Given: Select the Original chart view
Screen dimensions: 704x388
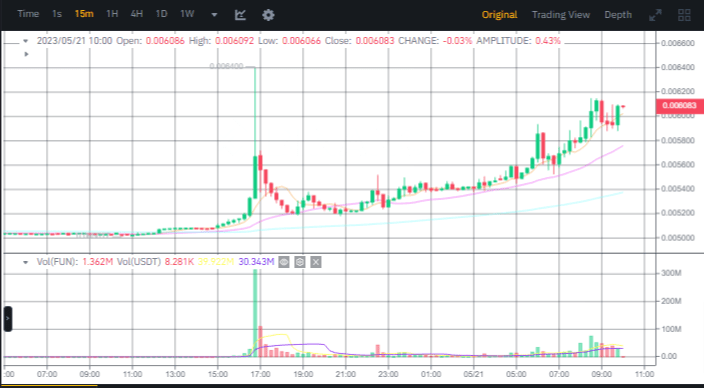Looking at the screenshot, I should (x=499, y=15).
